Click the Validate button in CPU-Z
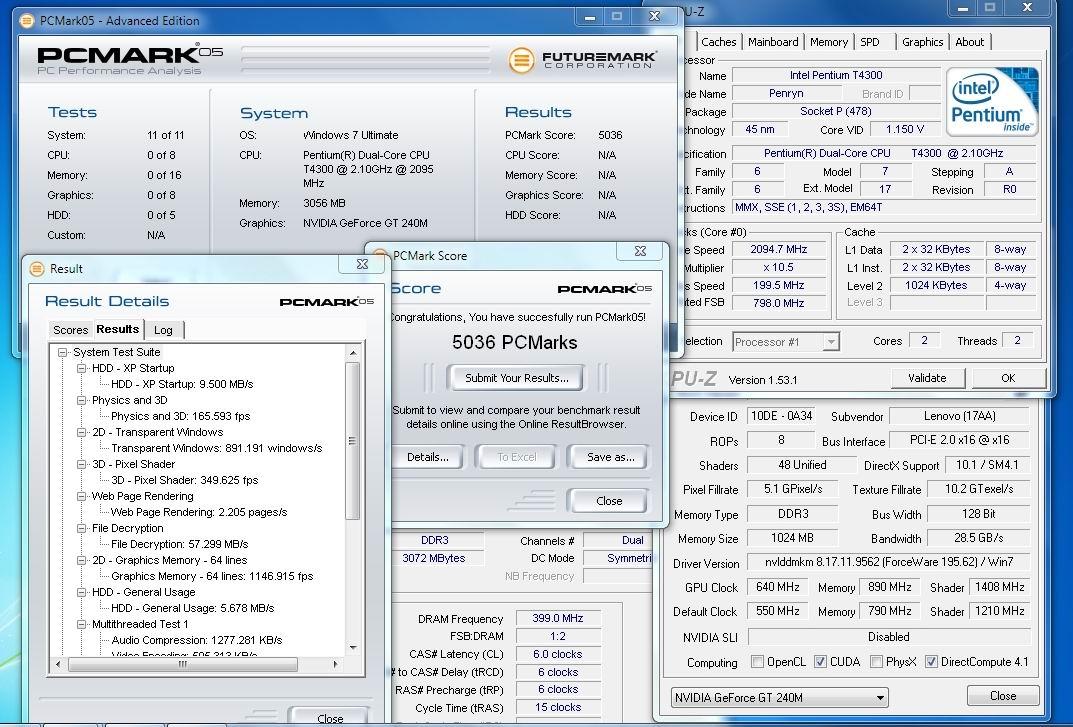Screen dimensions: 1073x727 pos(927,378)
